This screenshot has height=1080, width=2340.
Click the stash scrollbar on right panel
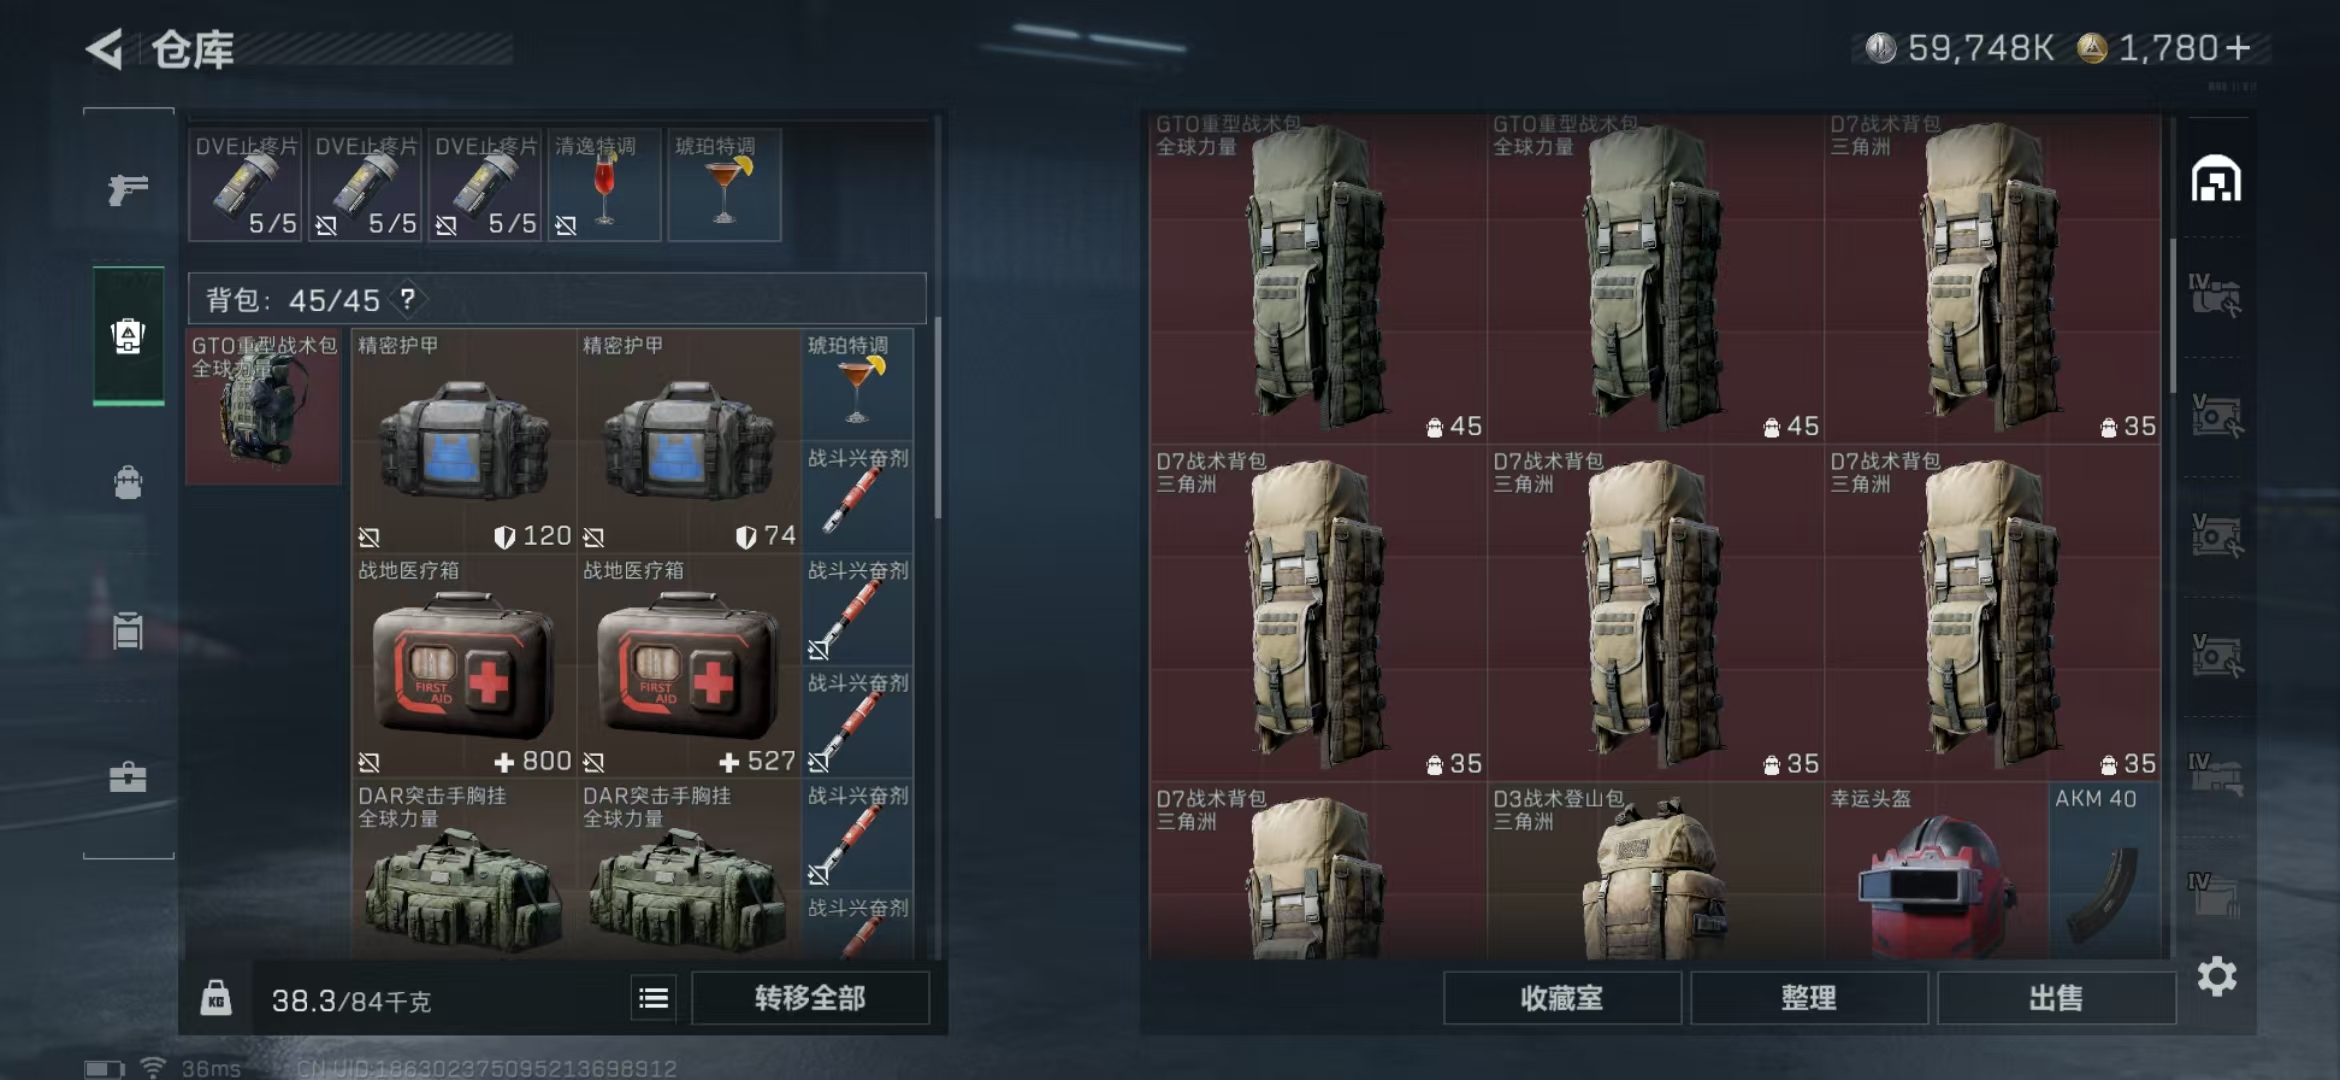click(2172, 315)
